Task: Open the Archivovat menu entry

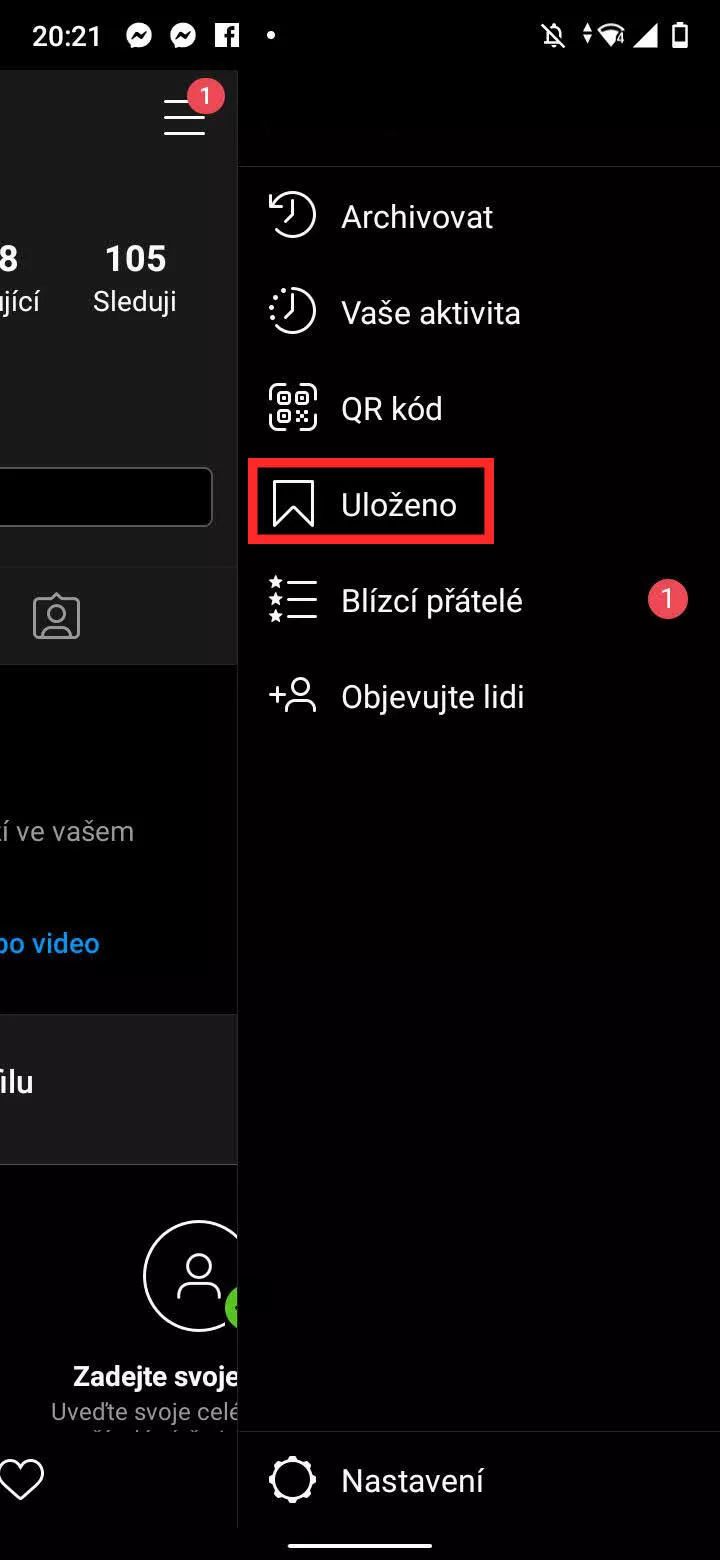Action: (x=479, y=216)
